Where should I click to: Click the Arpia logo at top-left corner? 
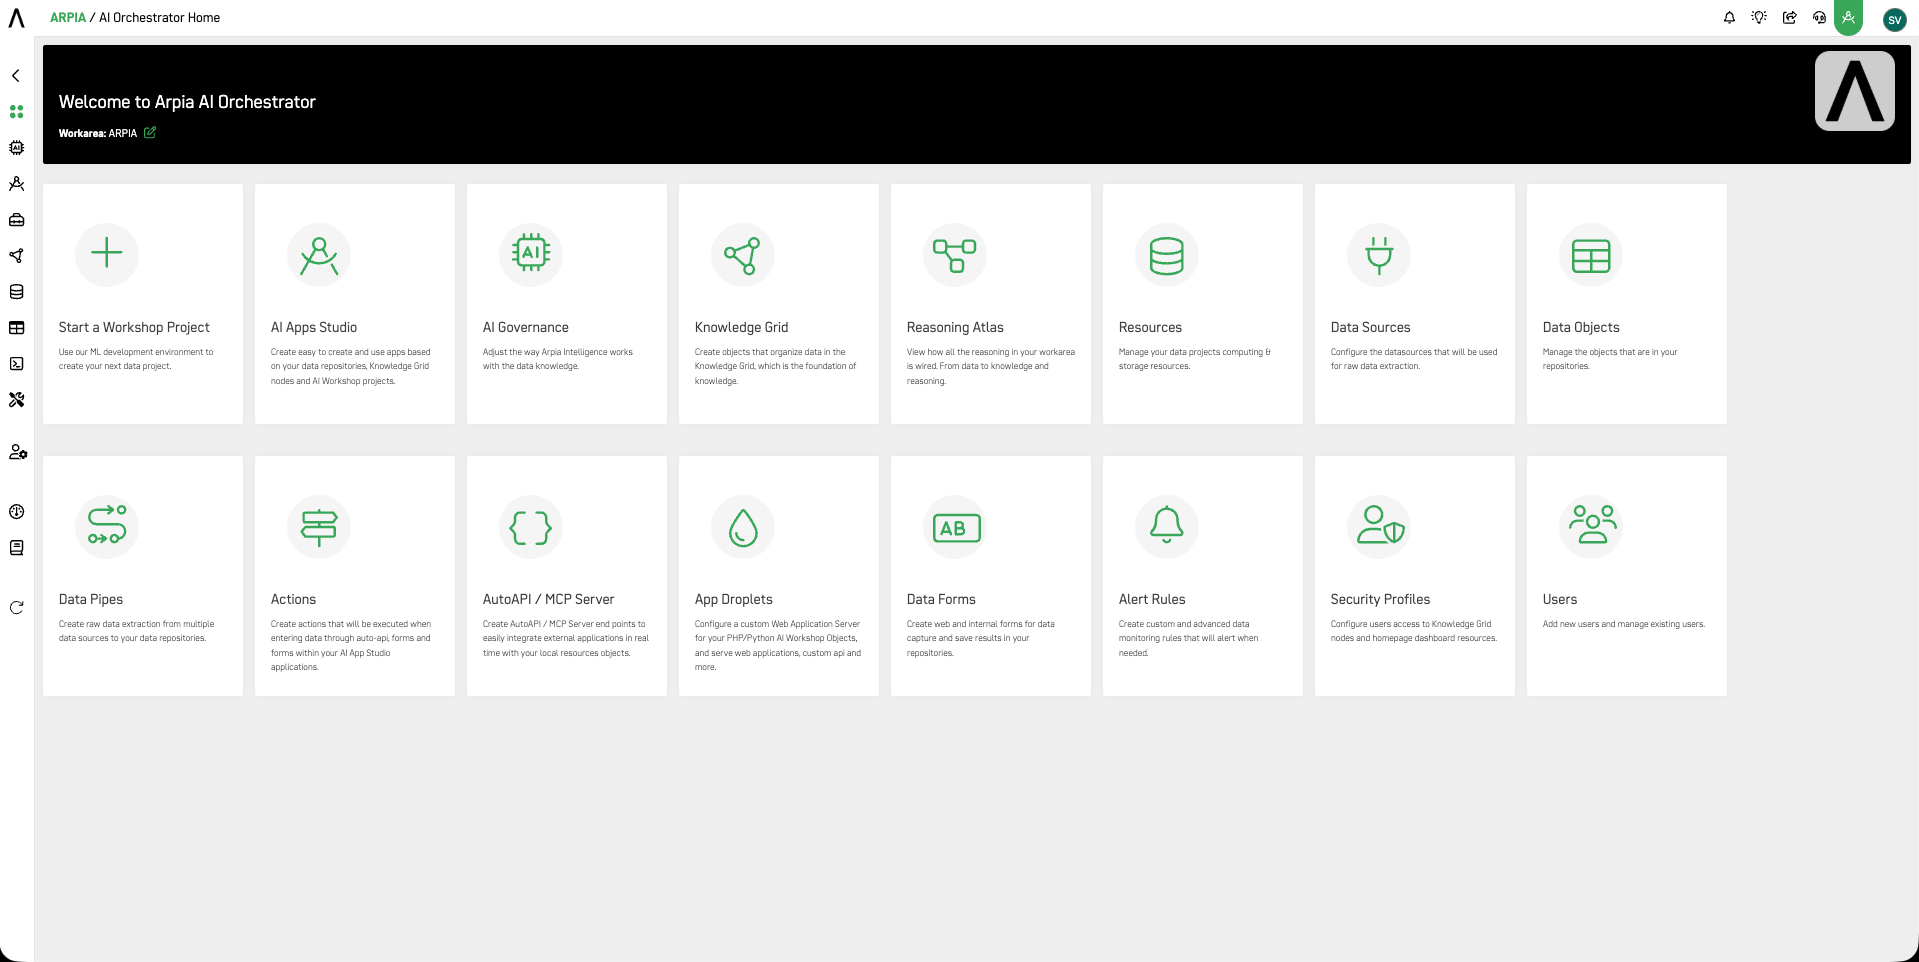[x=16, y=18]
